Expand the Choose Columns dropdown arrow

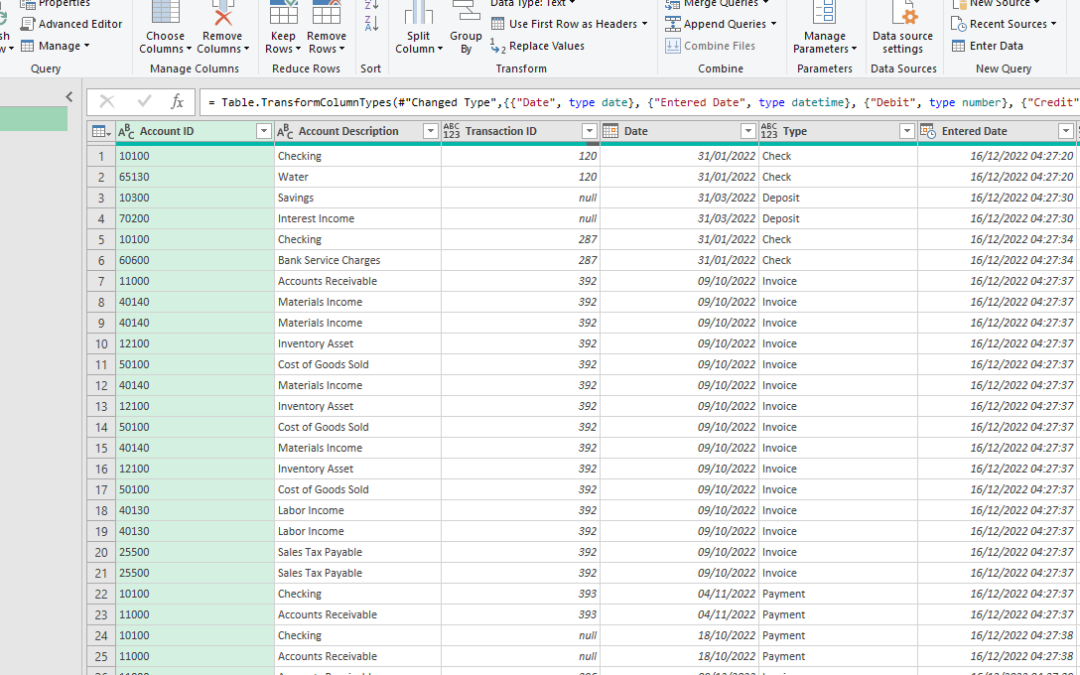189,49
